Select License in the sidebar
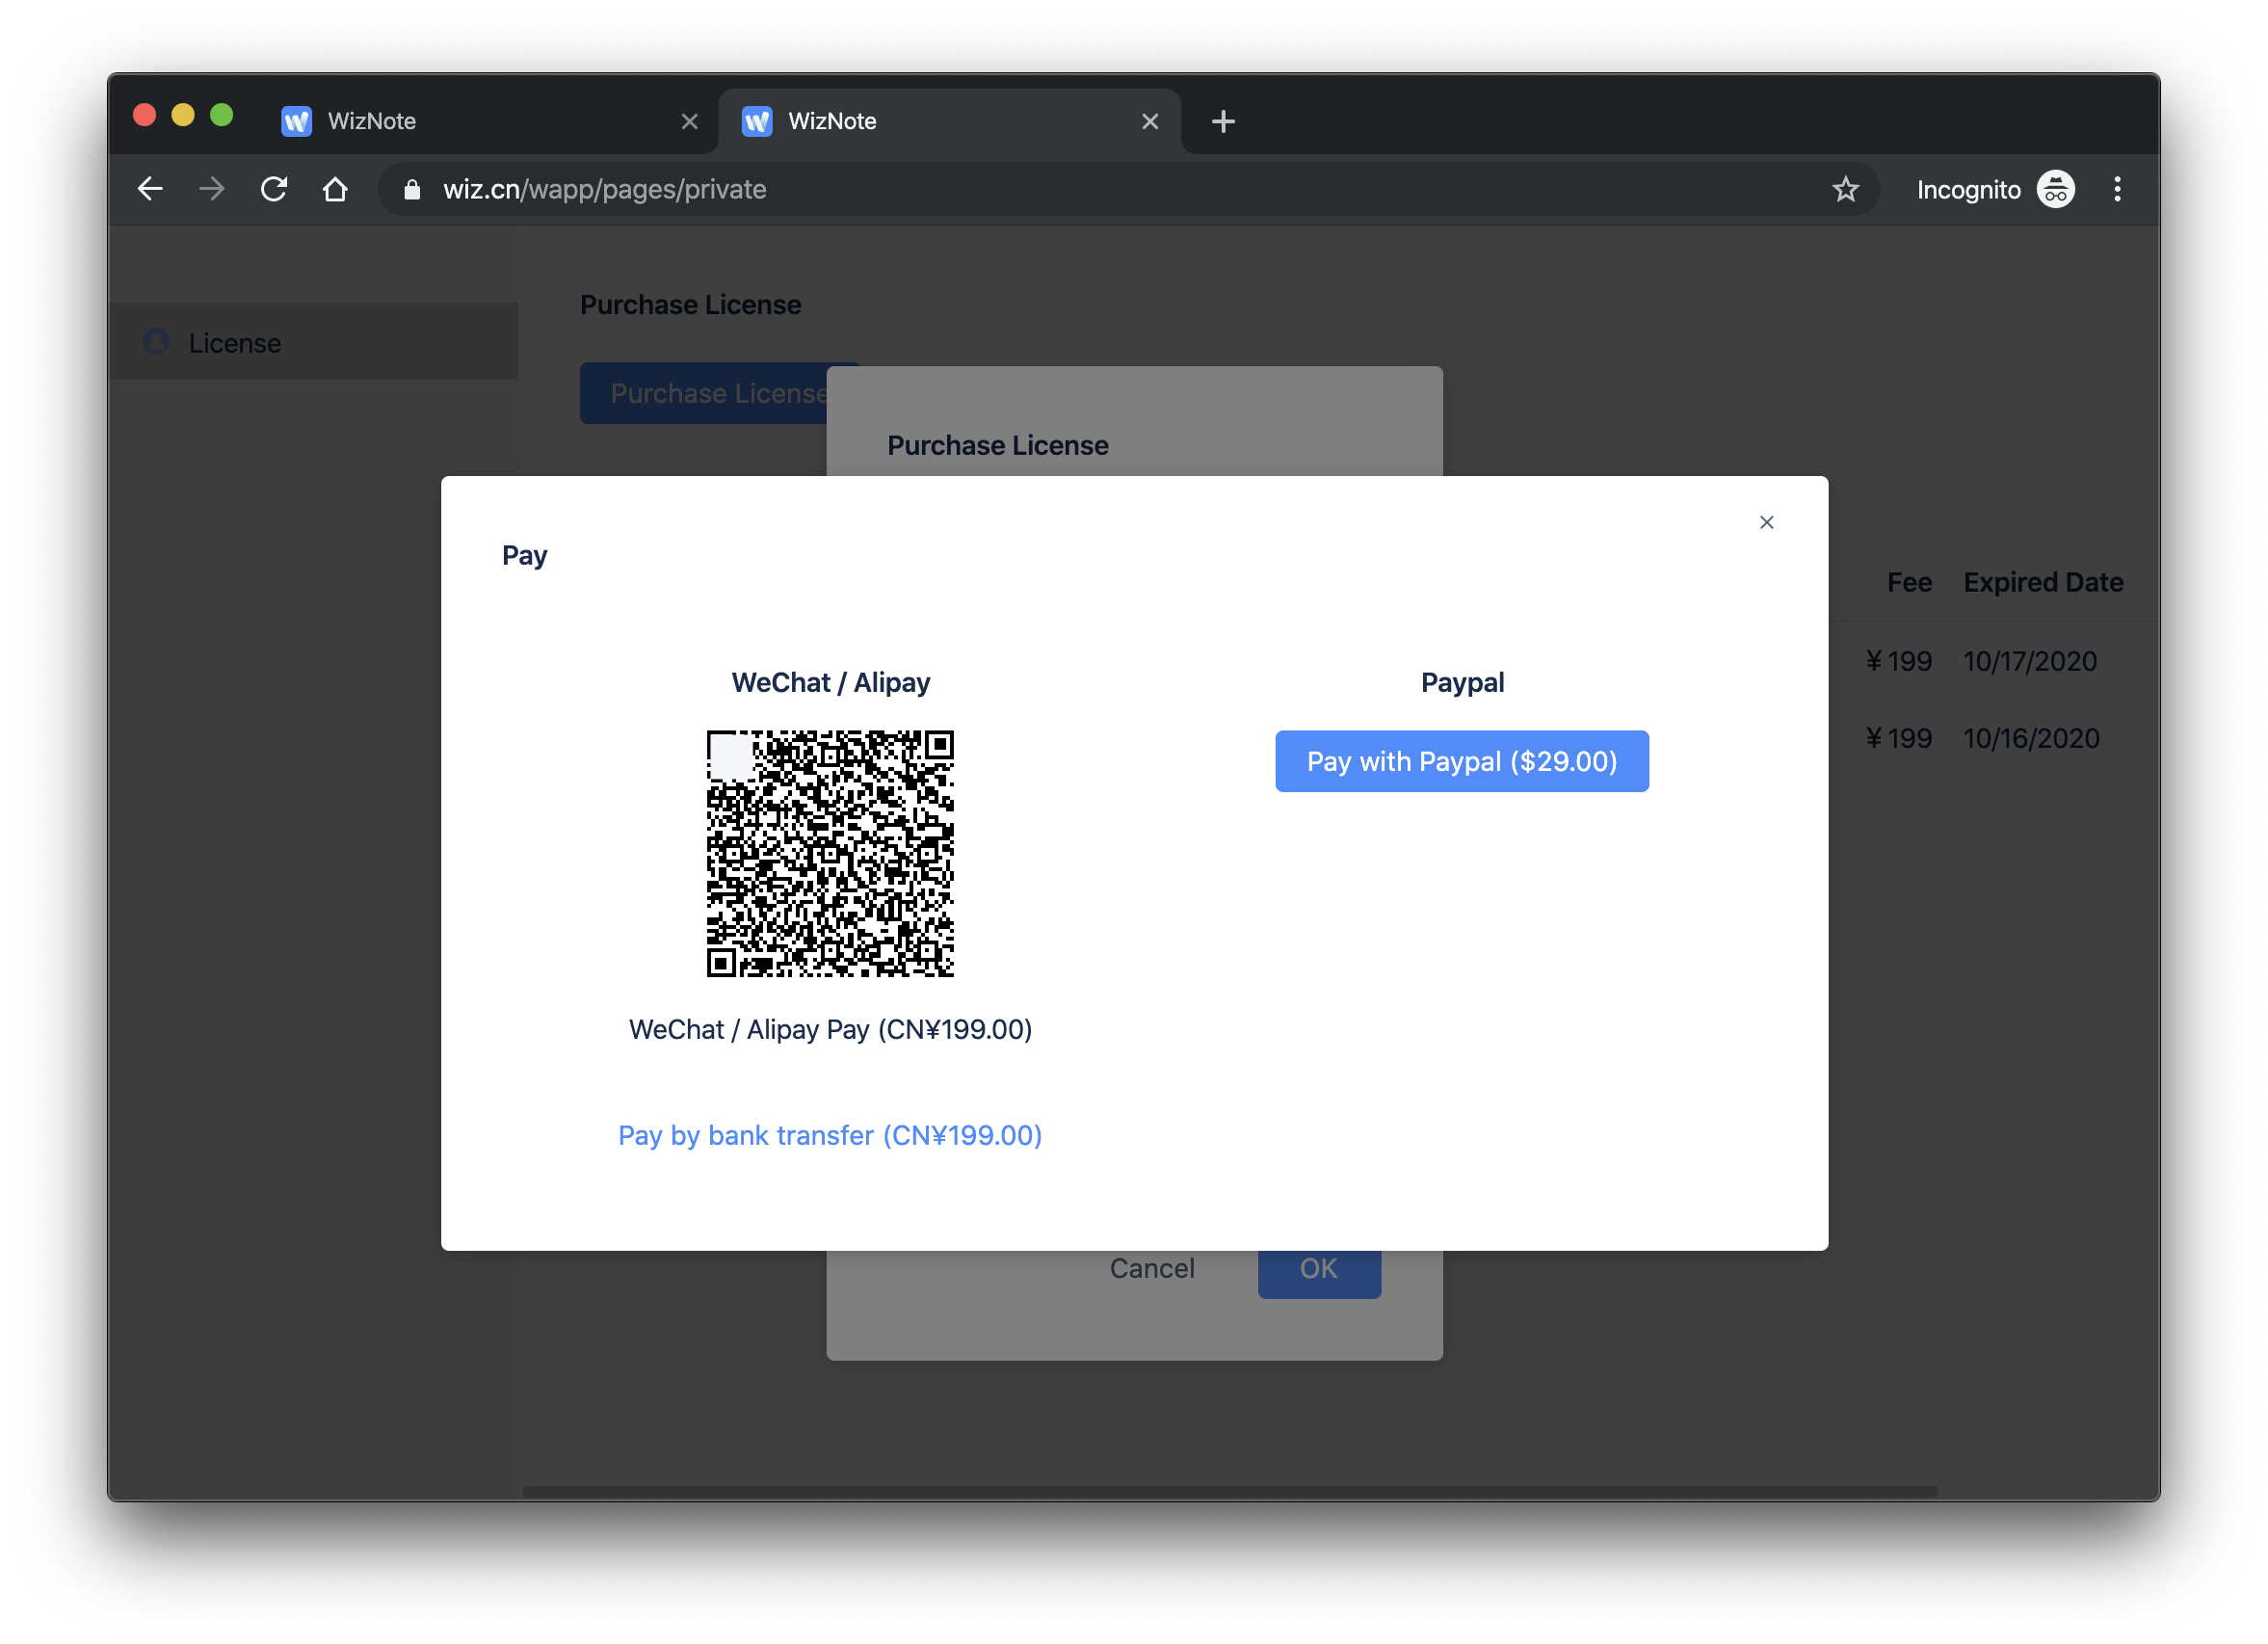The image size is (2268, 1644). tap(313, 342)
